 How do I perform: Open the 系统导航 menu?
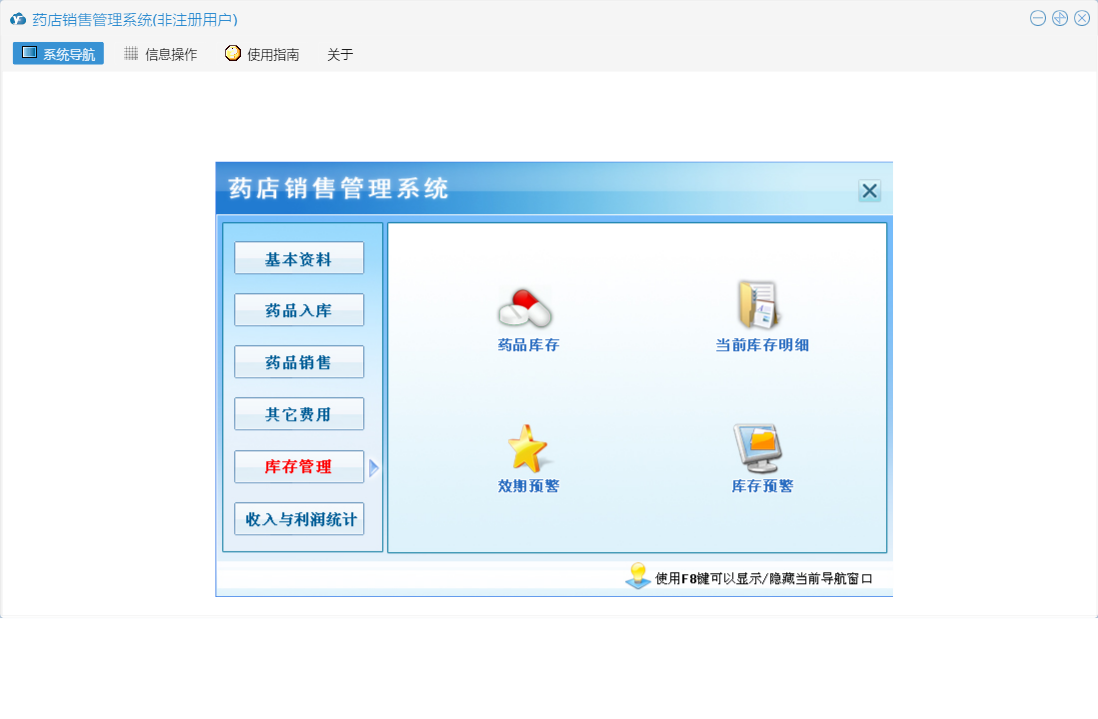pyautogui.click(x=58, y=53)
